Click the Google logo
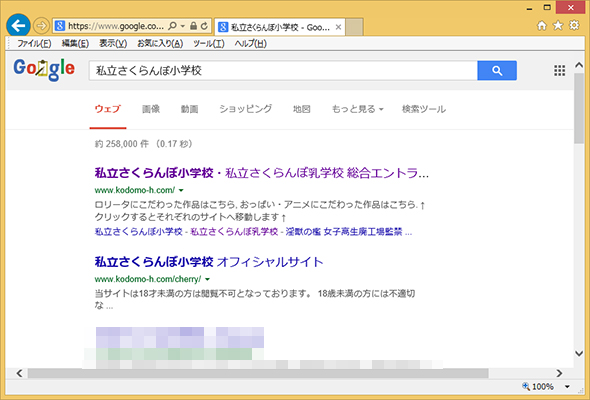 tap(44, 70)
